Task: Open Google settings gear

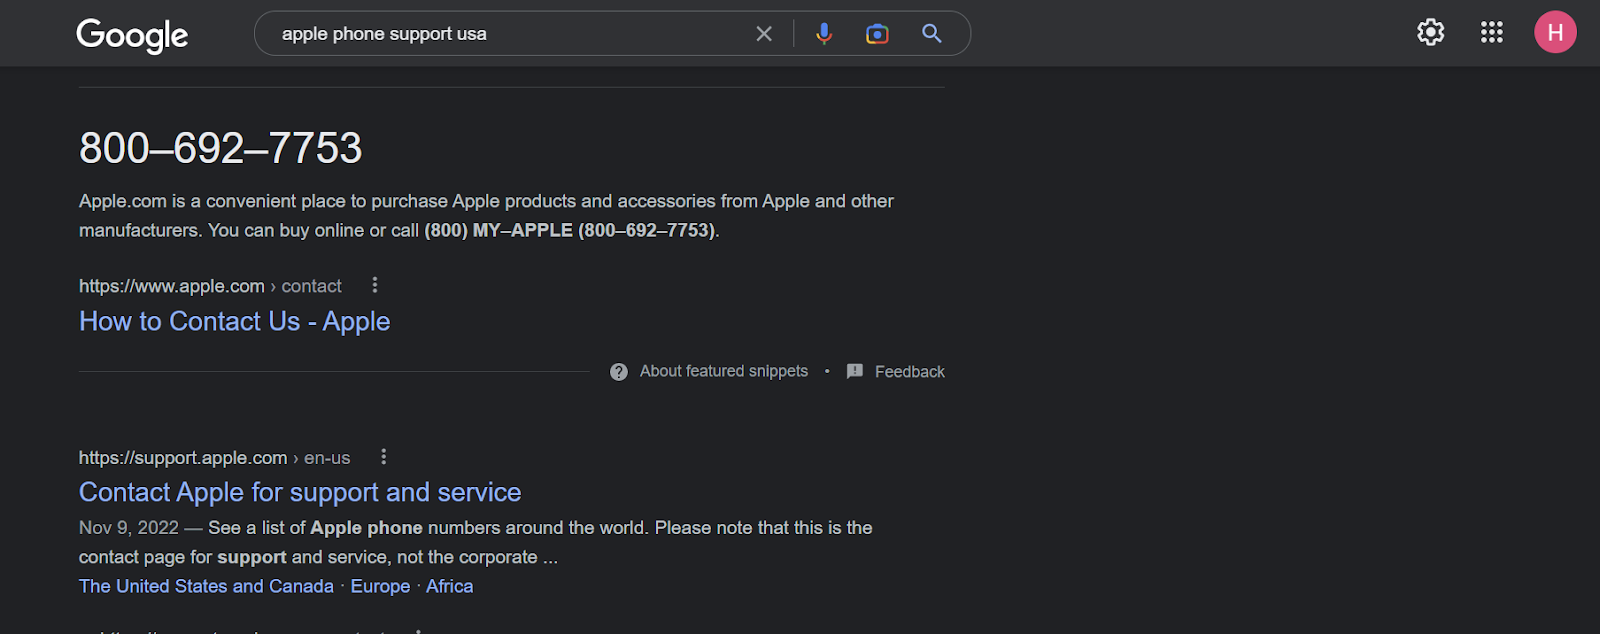Action: point(1431,33)
